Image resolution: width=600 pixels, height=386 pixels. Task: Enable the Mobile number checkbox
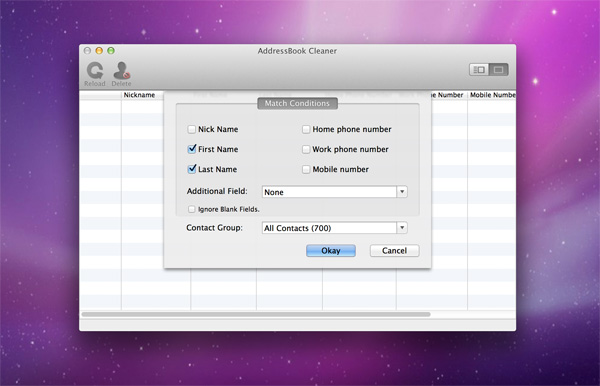tap(306, 169)
